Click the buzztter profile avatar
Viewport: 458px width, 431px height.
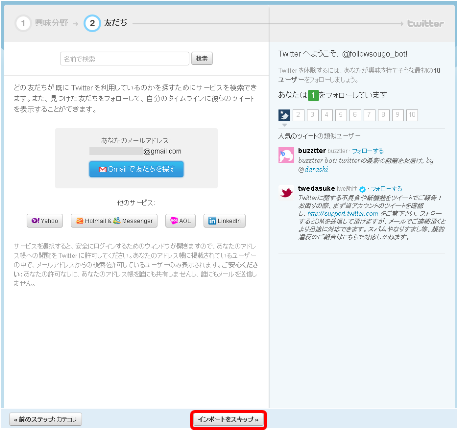click(x=286, y=155)
